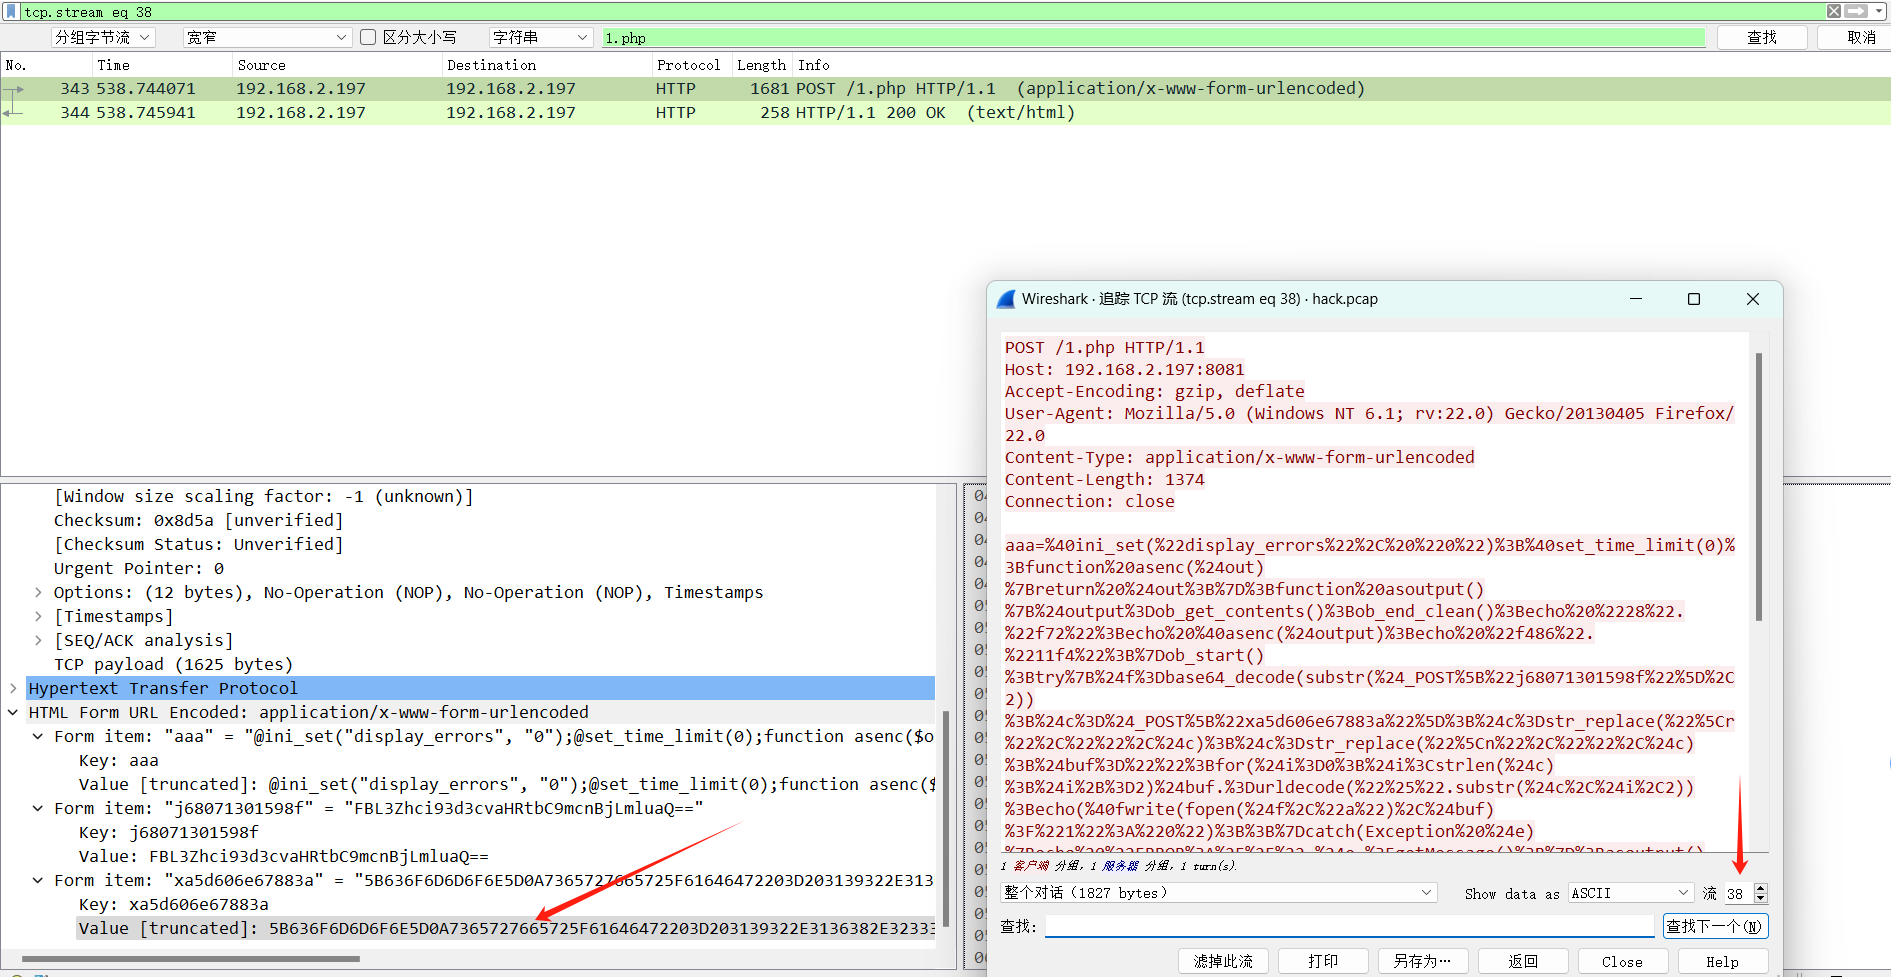1891x977 pixels.
Task: Select the Key: aaa line
Action: tap(119, 761)
